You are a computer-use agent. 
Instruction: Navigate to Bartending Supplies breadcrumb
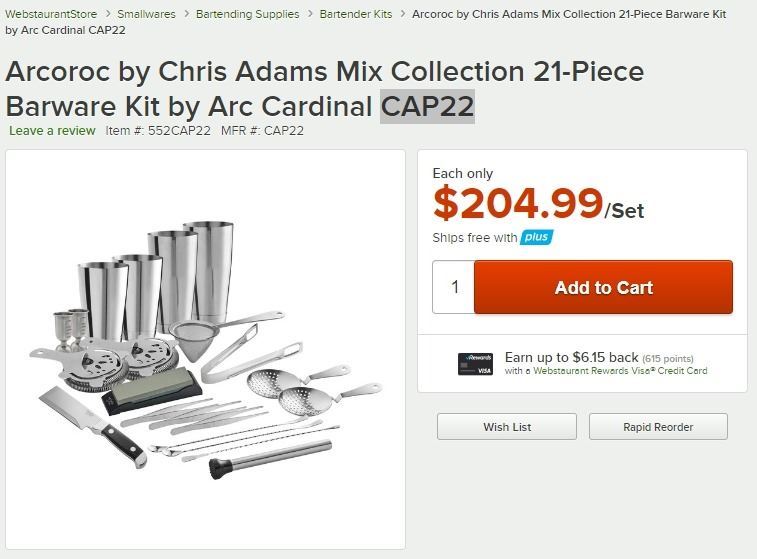[247, 15]
